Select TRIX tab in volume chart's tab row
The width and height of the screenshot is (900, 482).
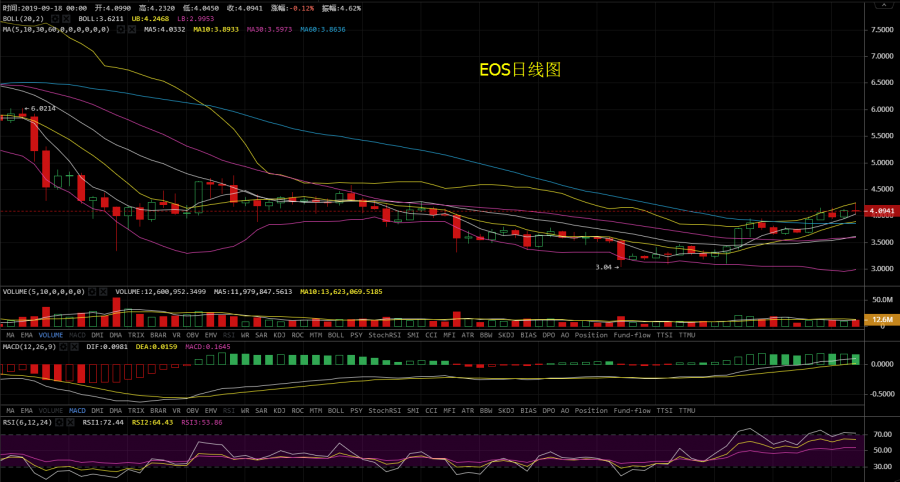[136, 334]
